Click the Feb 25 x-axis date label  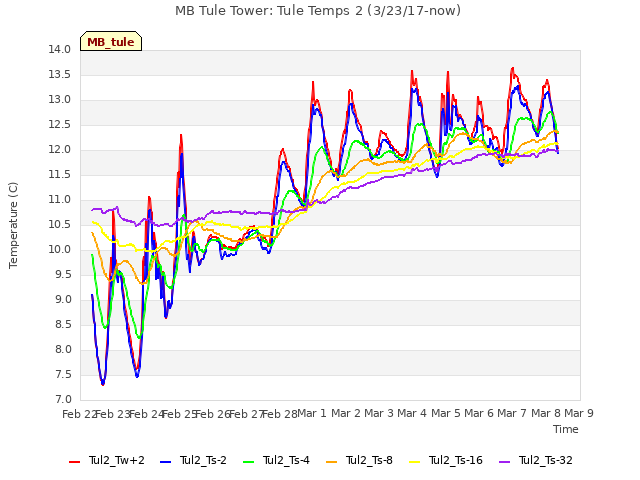tap(180, 414)
